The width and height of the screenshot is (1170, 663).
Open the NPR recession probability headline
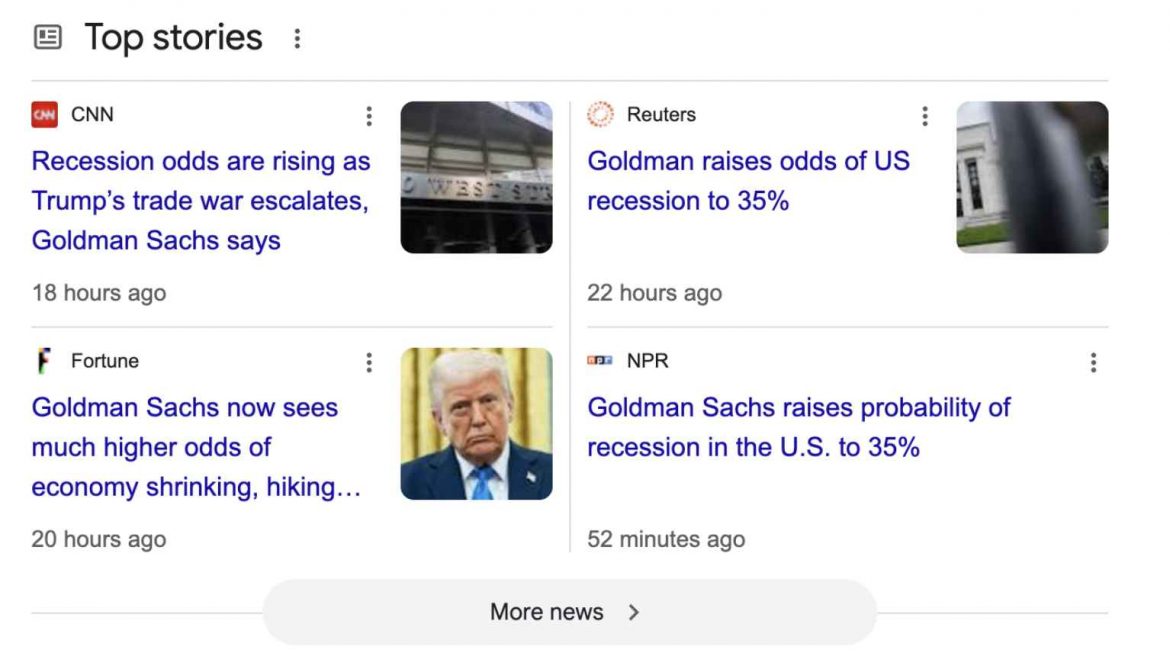798,427
